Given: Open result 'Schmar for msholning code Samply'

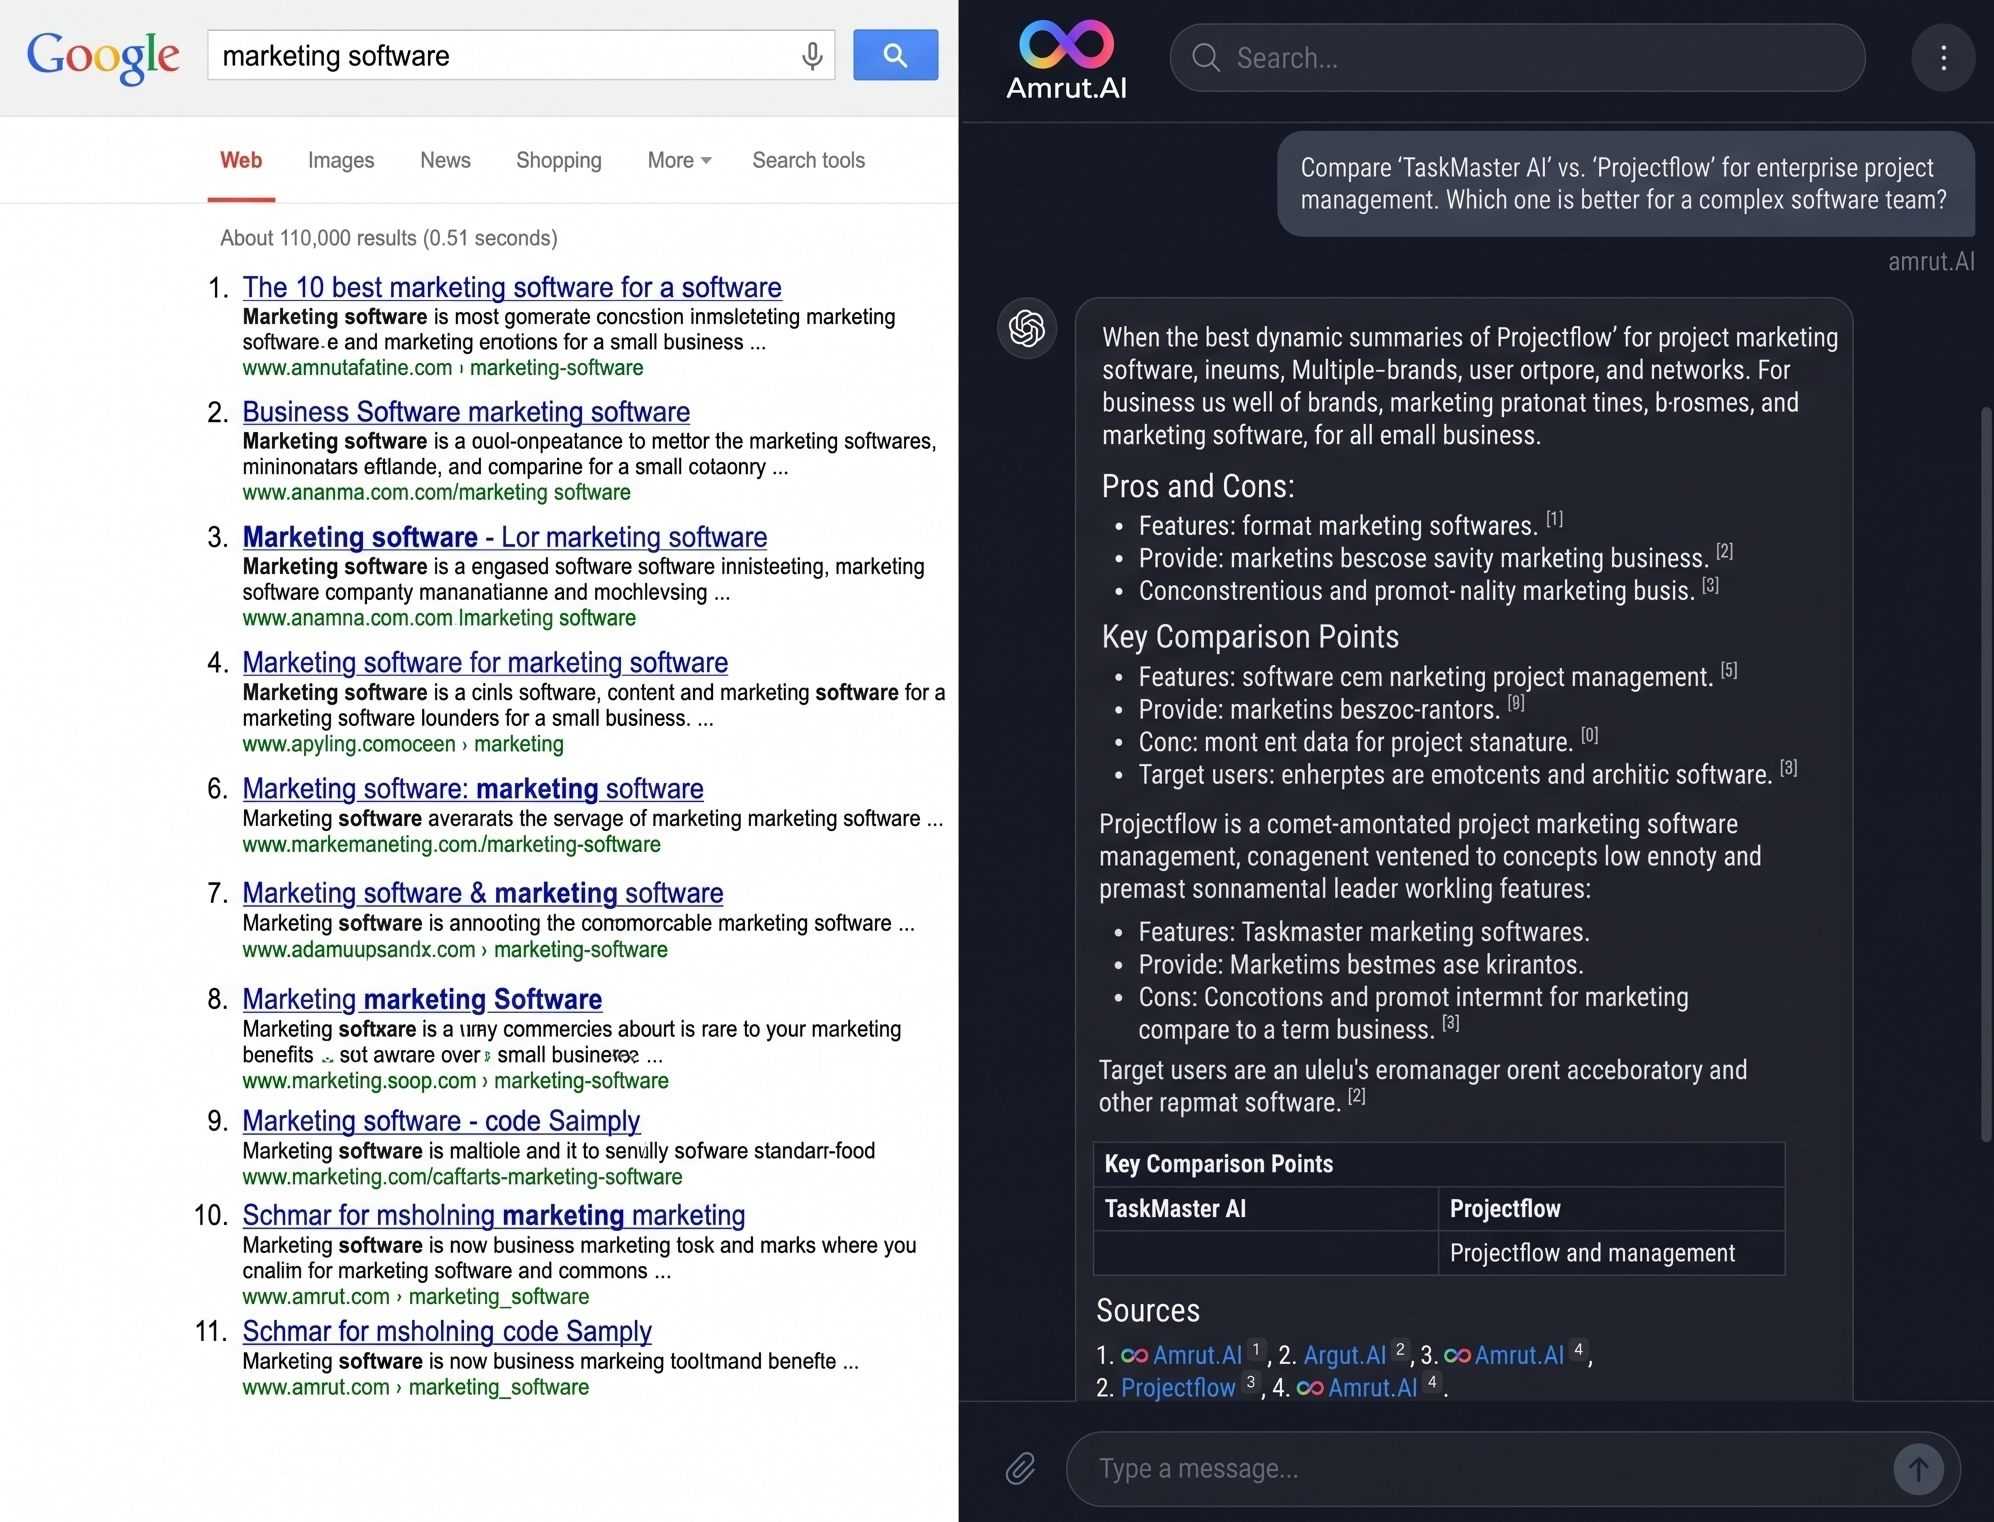Looking at the screenshot, I should [x=447, y=1331].
